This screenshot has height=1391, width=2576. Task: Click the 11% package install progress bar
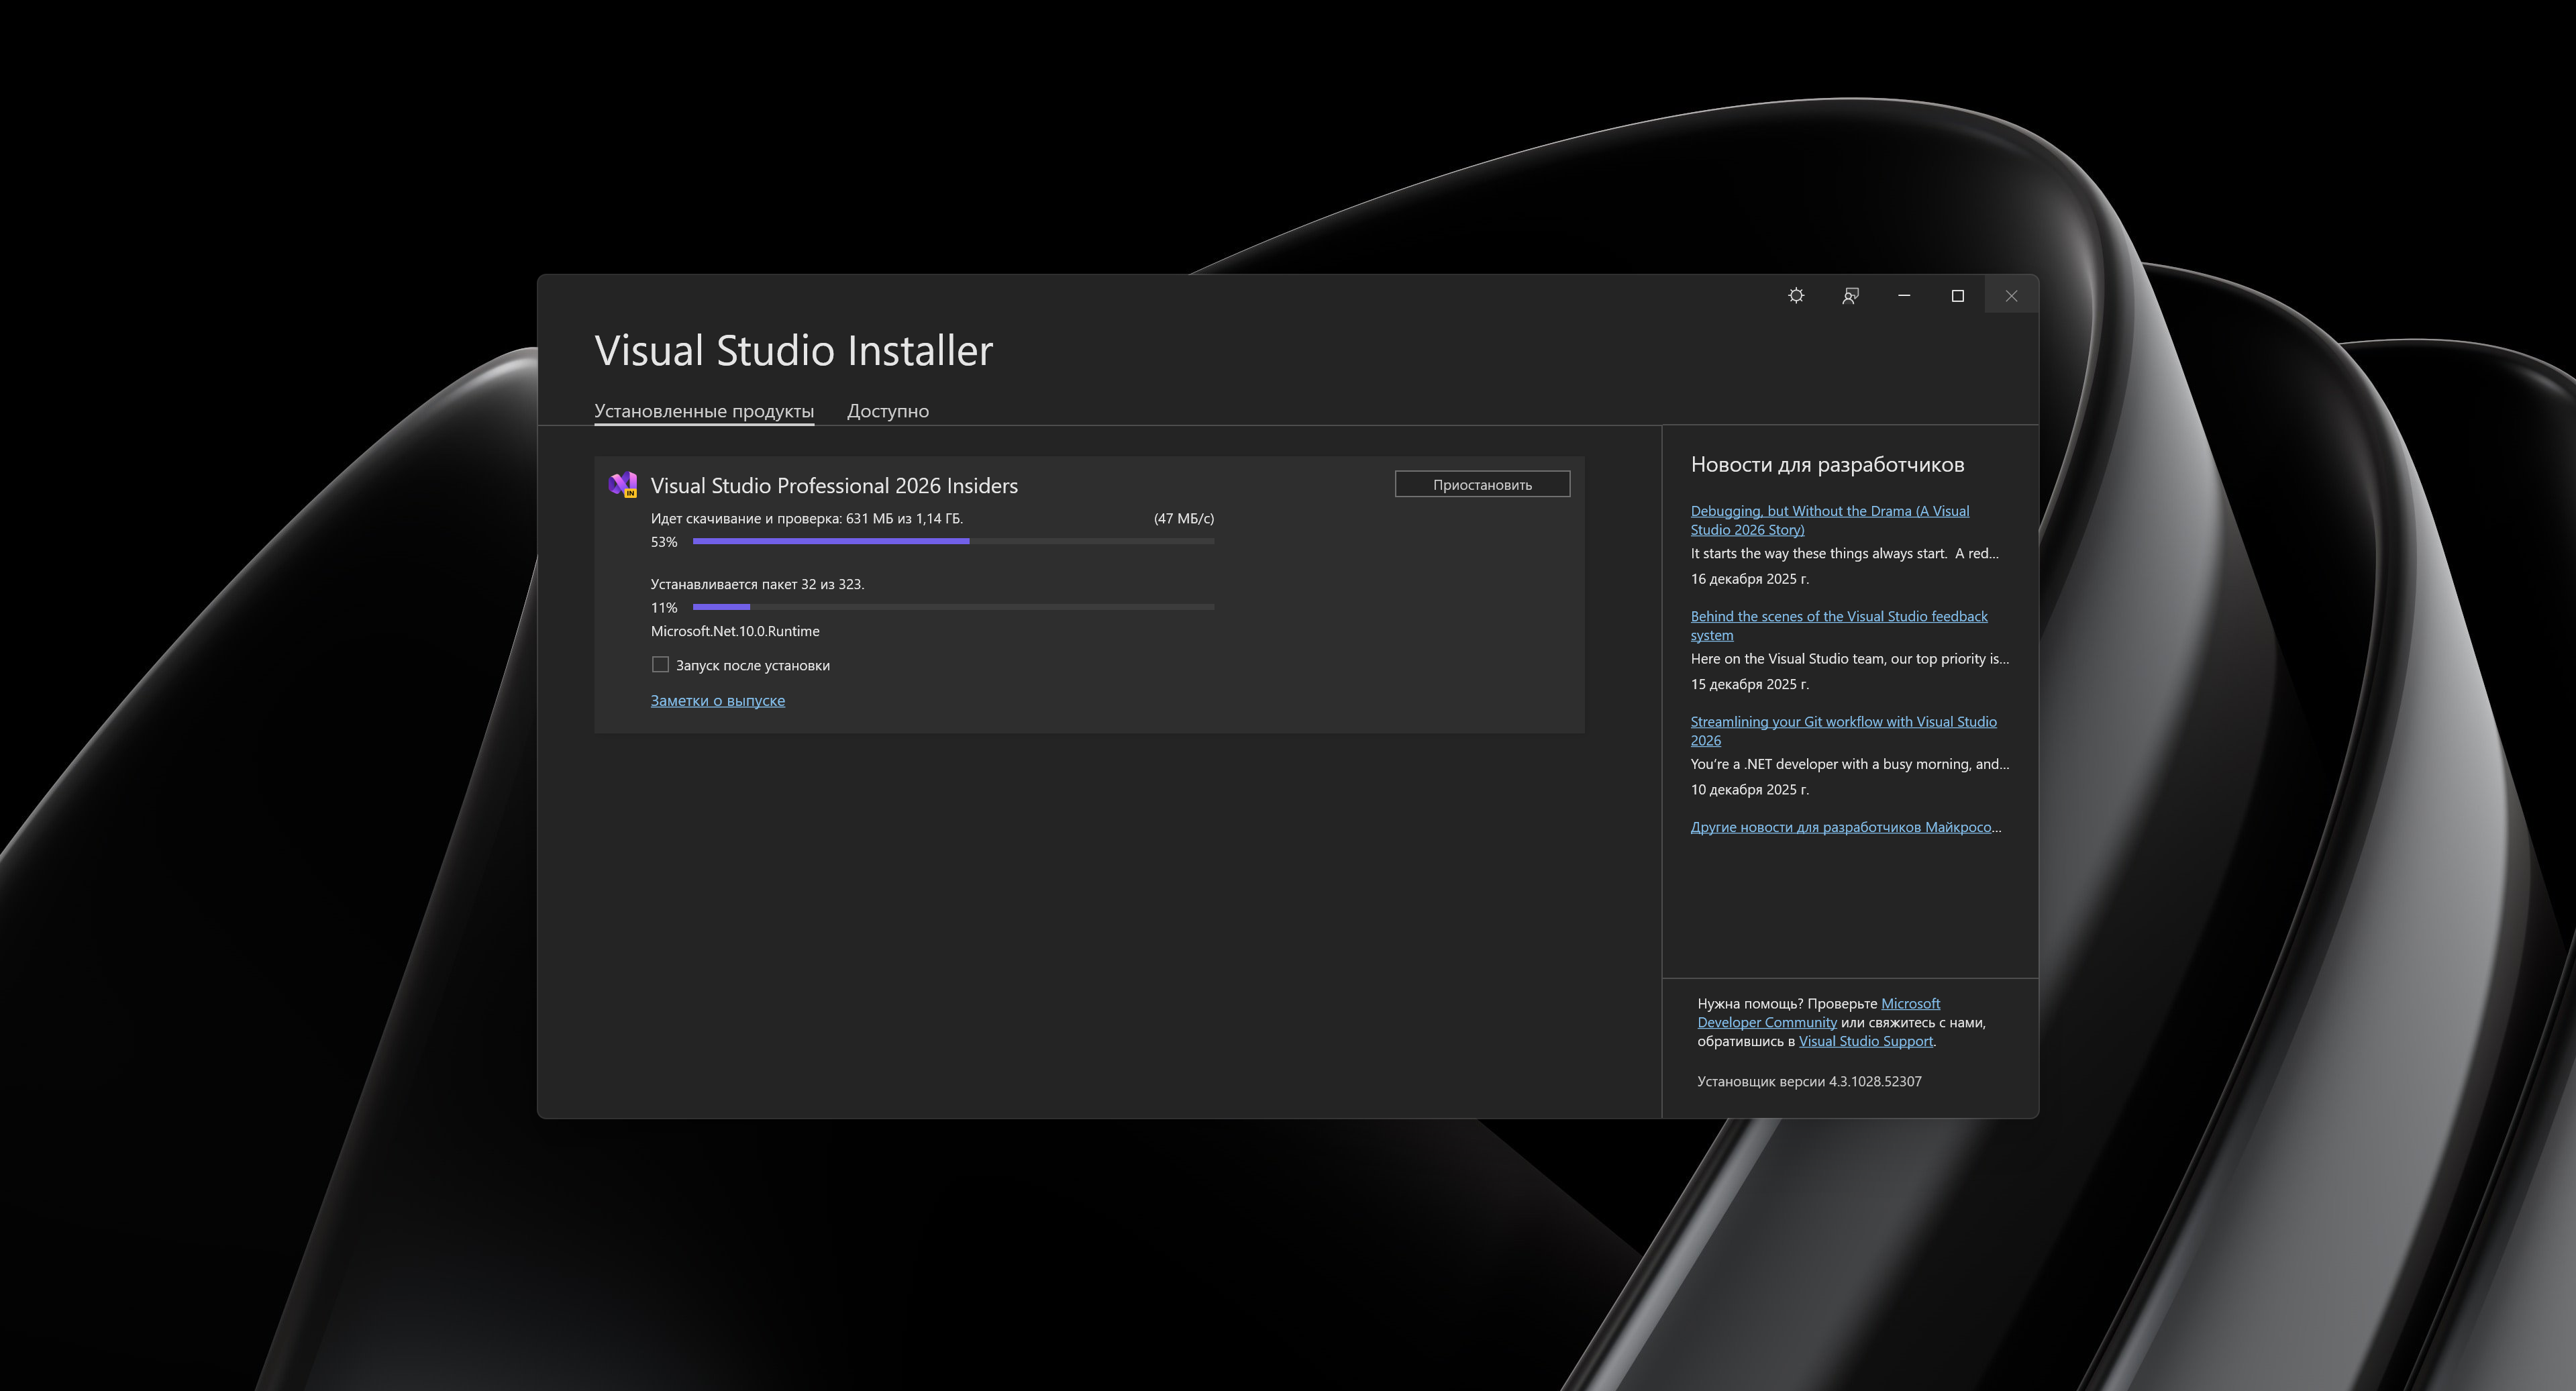coord(952,607)
